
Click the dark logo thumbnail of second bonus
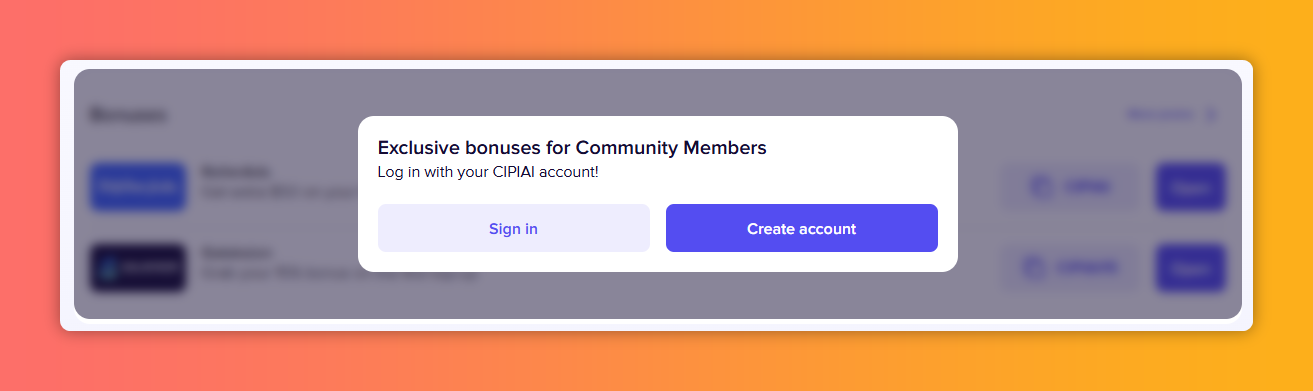(x=138, y=268)
